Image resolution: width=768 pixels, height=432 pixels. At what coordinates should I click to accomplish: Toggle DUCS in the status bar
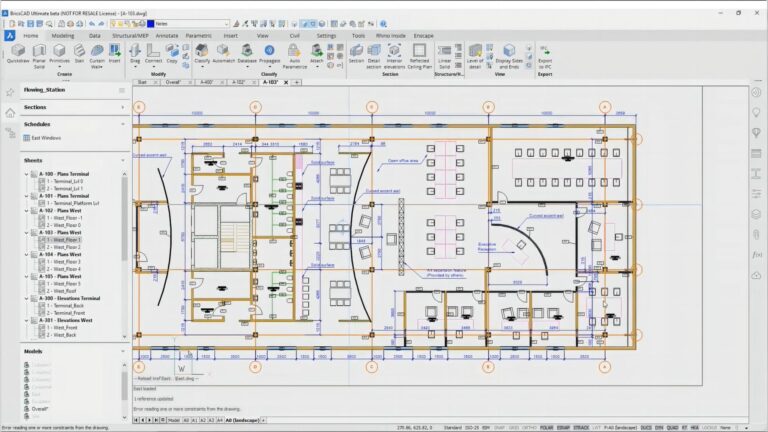(x=646, y=428)
